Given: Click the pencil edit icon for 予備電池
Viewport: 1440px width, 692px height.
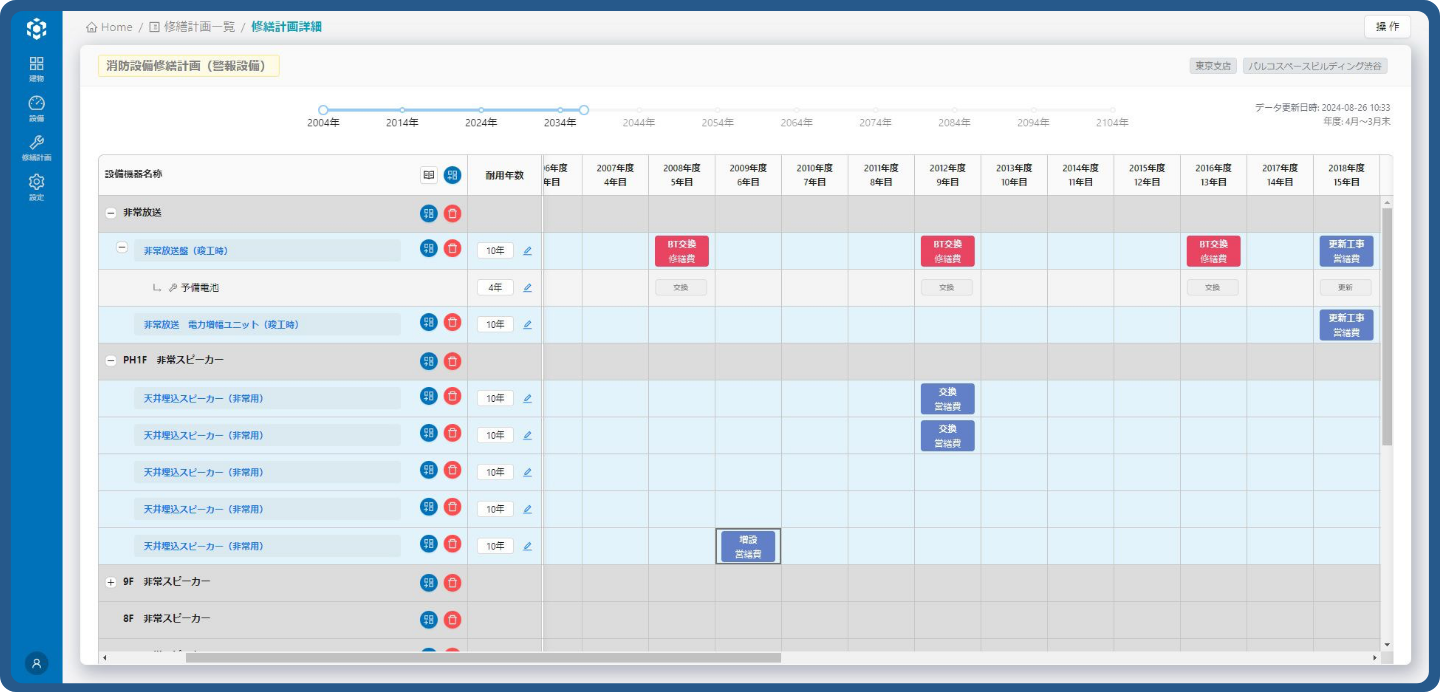Looking at the screenshot, I should tap(527, 288).
